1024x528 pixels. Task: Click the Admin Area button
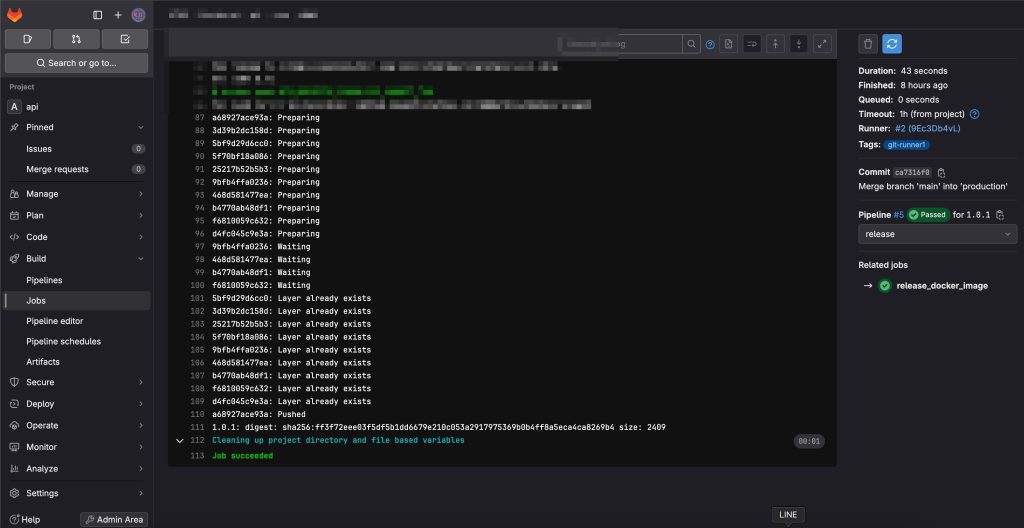[x=114, y=519]
